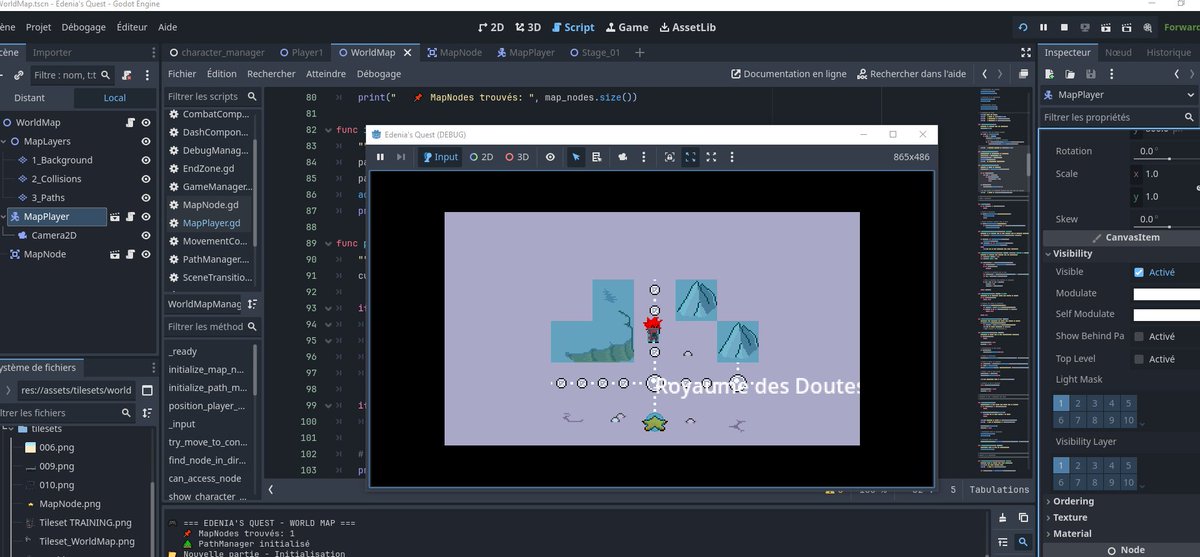Choose 3D selection mode in game toolbar
The width and height of the screenshot is (1200, 557).
(x=517, y=157)
